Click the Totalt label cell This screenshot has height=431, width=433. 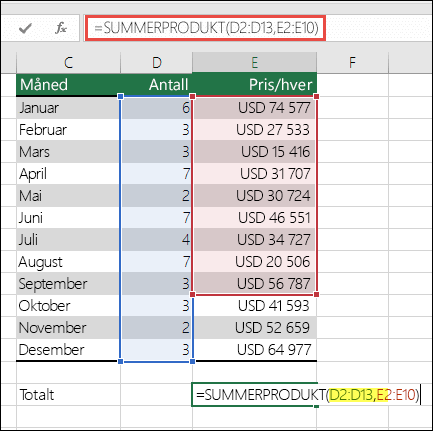68,395
